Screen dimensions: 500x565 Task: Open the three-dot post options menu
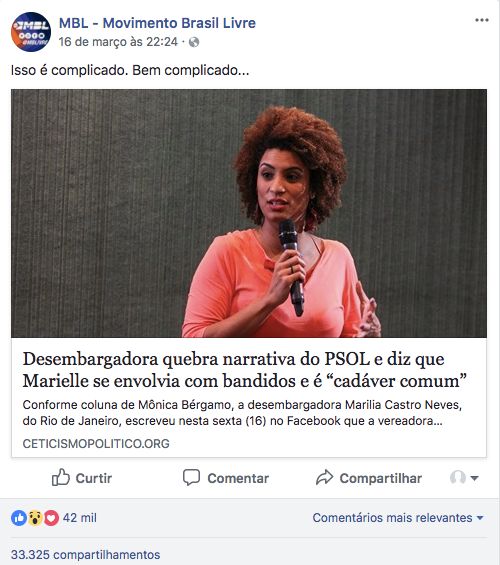(x=482, y=20)
